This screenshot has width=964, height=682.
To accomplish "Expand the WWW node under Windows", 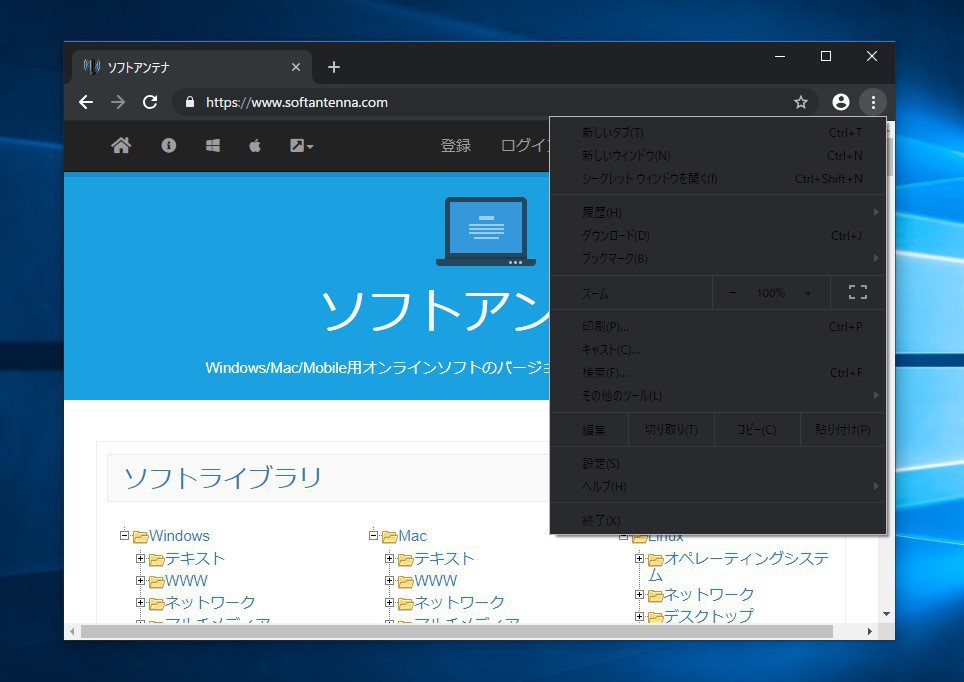I will [x=141, y=580].
